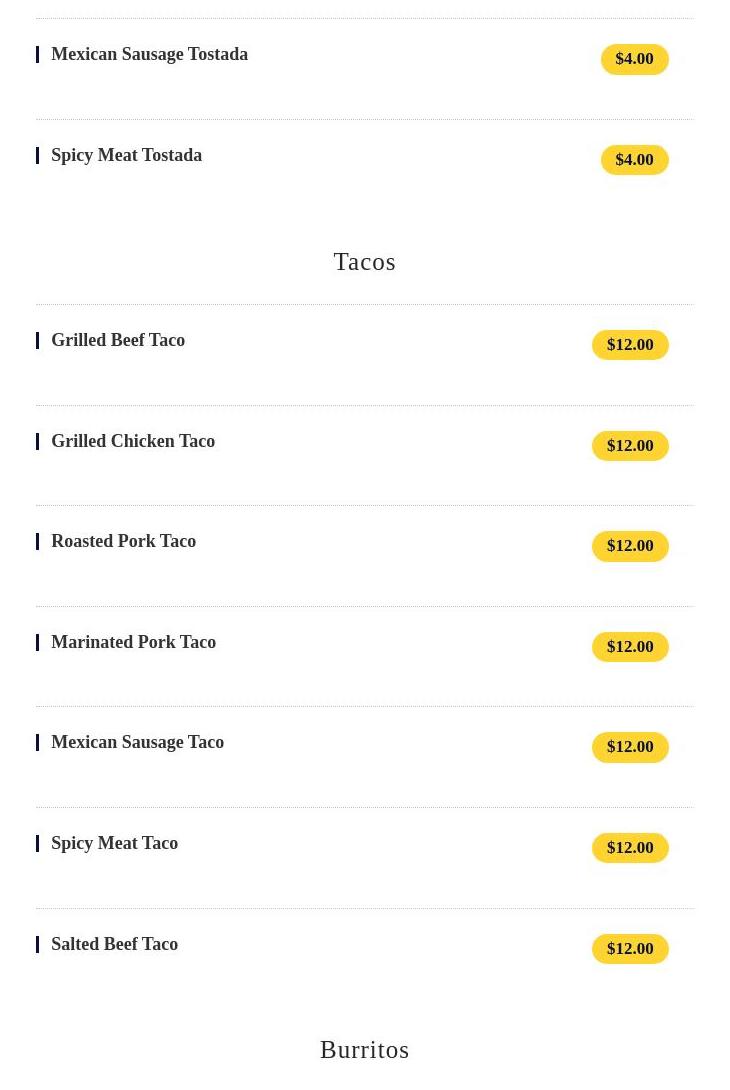Click the $4.00 price for Mexican Sausage Tostada
The width and height of the screenshot is (730, 1090).
click(634, 59)
